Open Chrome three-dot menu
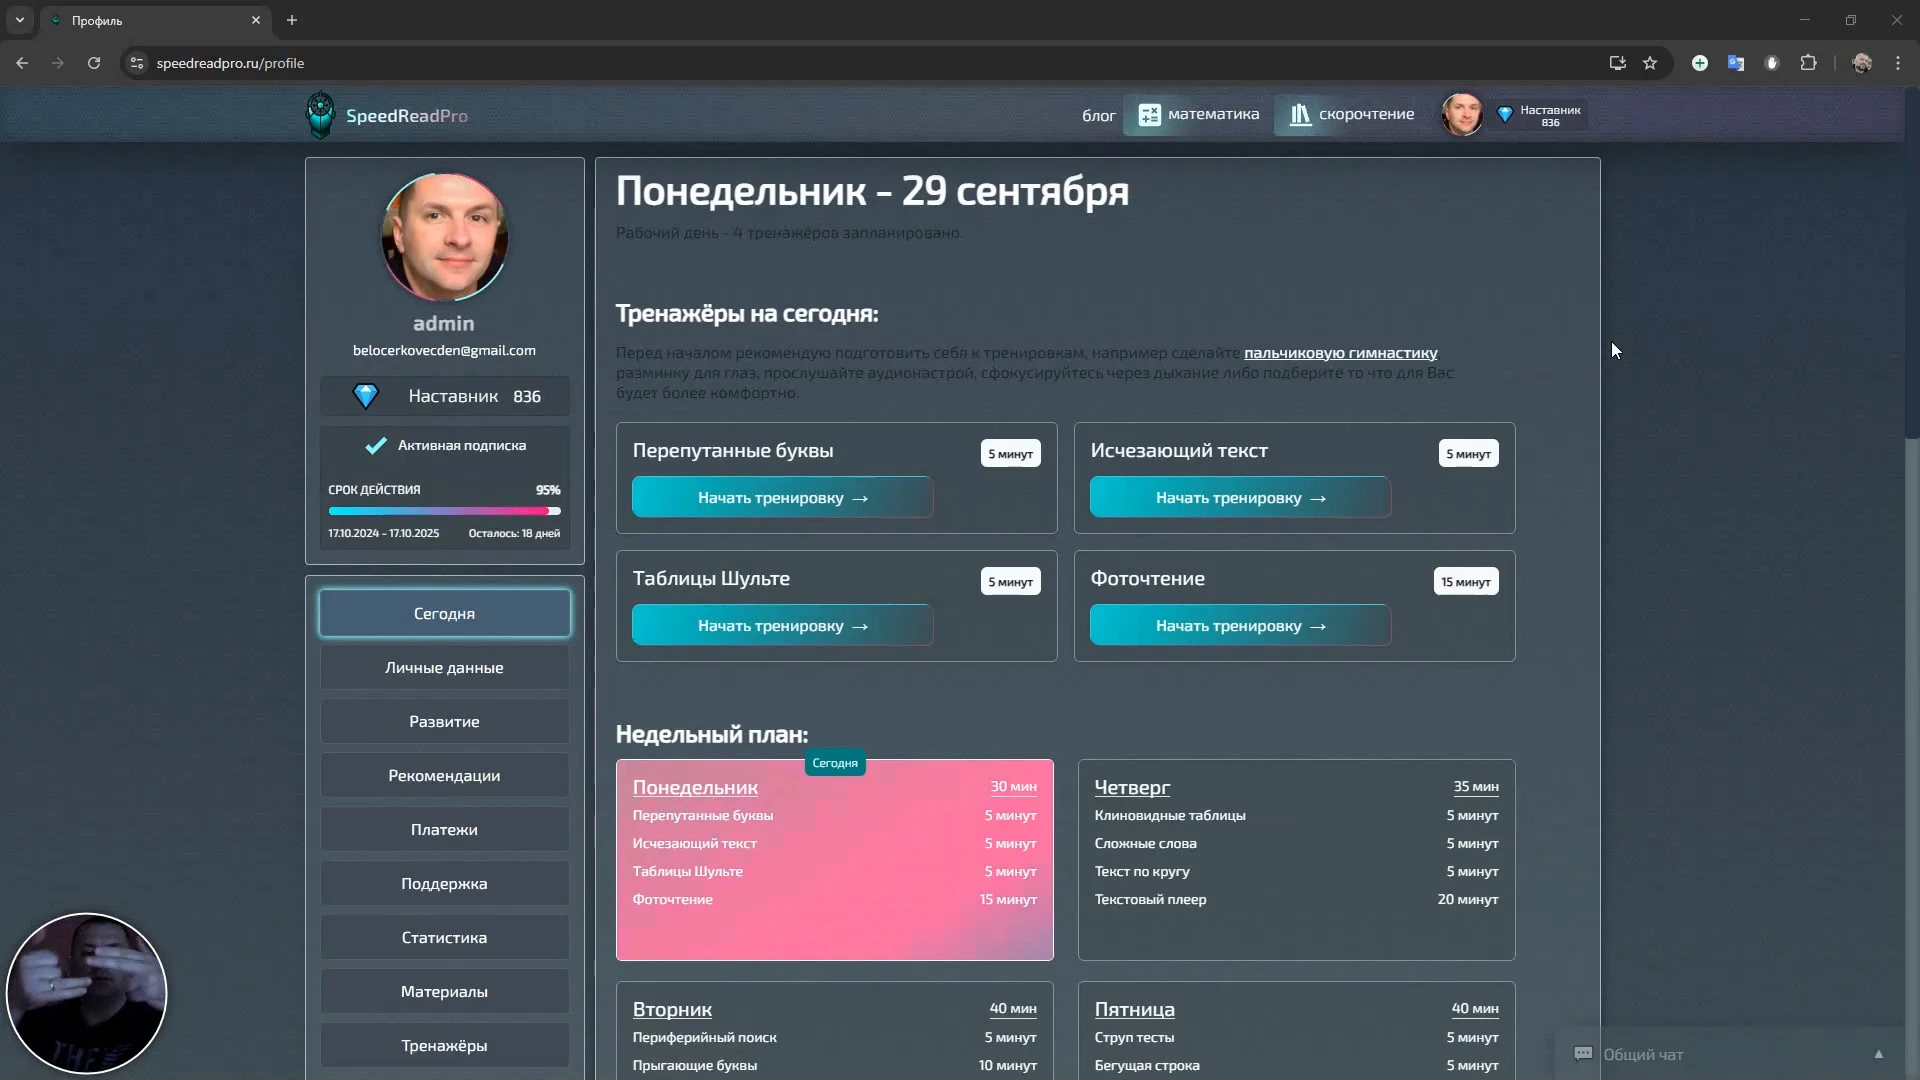The image size is (1920, 1080). (x=1898, y=63)
